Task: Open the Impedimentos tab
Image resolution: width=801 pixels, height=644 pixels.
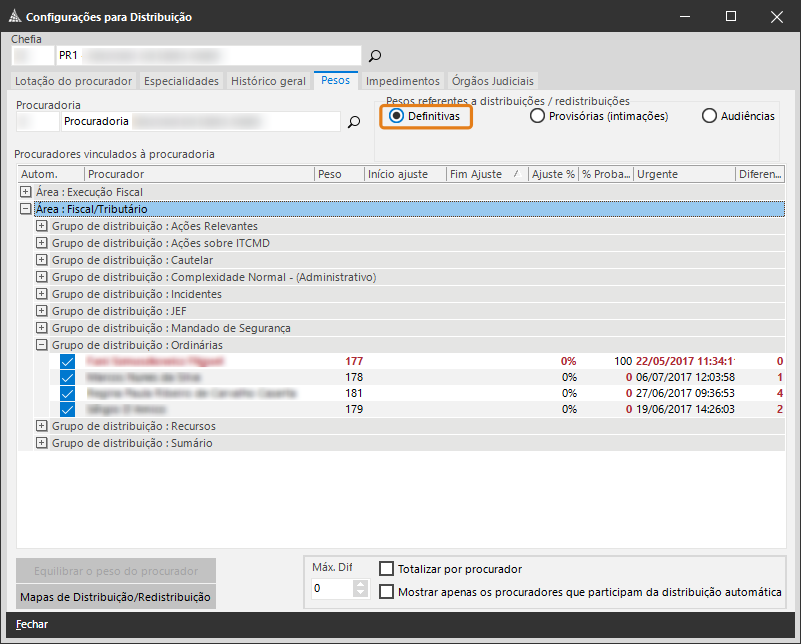Action: point(402,81)
